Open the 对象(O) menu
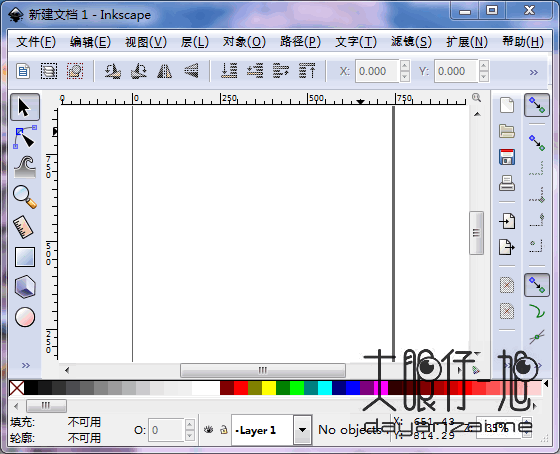This screenshot has width=560, height=454. point(244,42)
